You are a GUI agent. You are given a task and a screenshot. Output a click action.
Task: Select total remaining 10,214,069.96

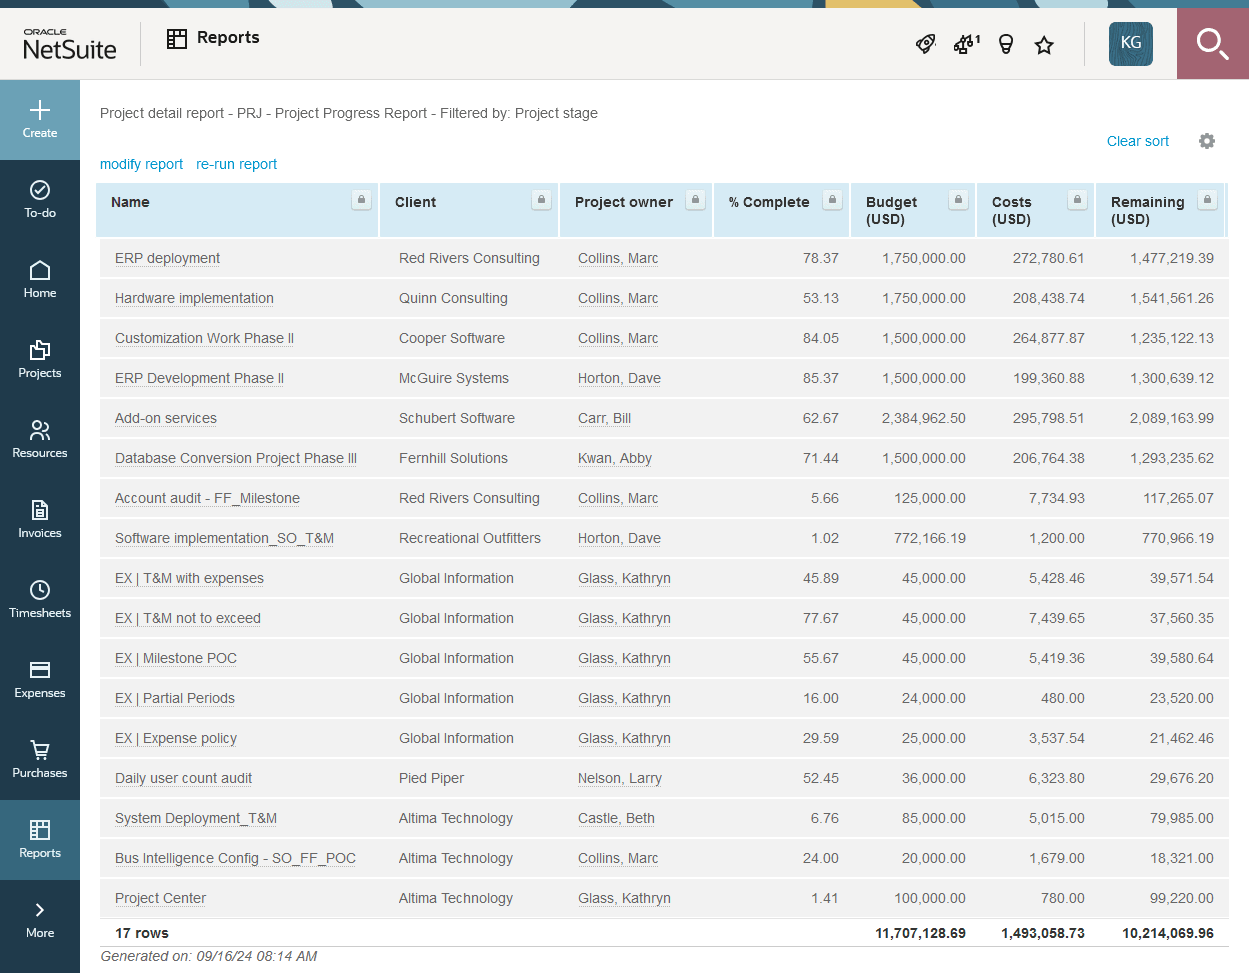(1168, 933)
